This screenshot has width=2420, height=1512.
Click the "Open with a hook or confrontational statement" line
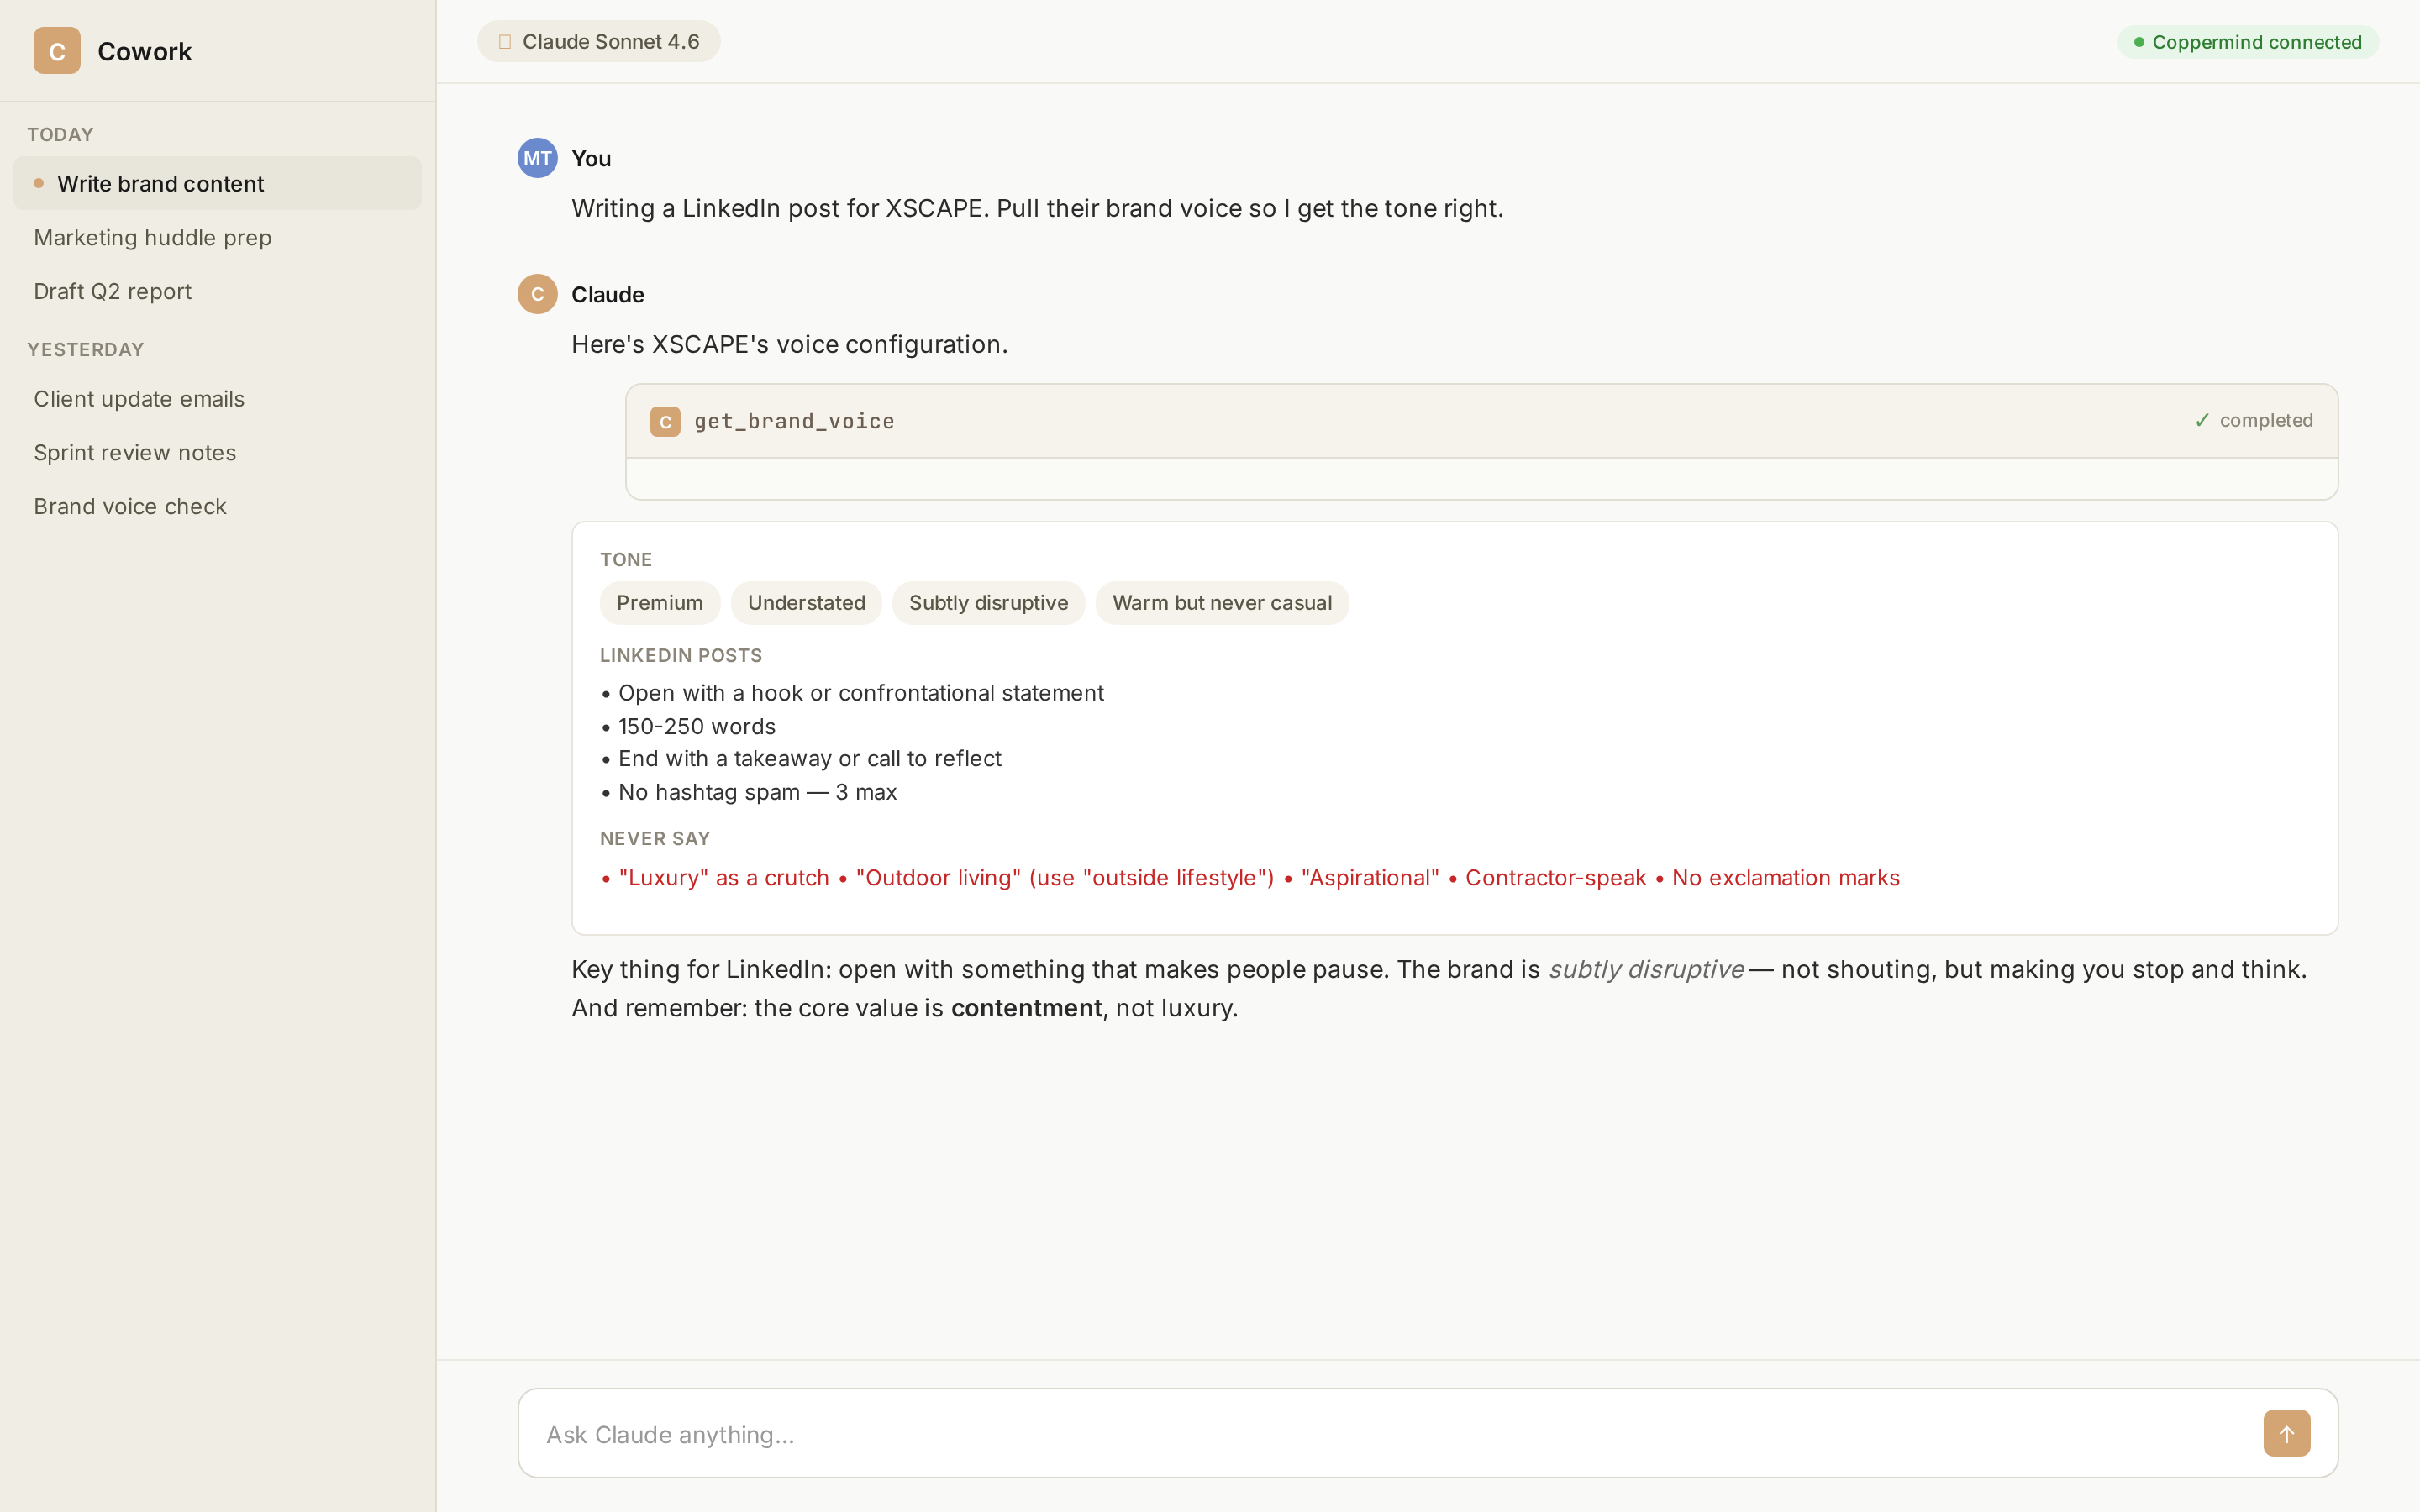click(x=852, y=693)
